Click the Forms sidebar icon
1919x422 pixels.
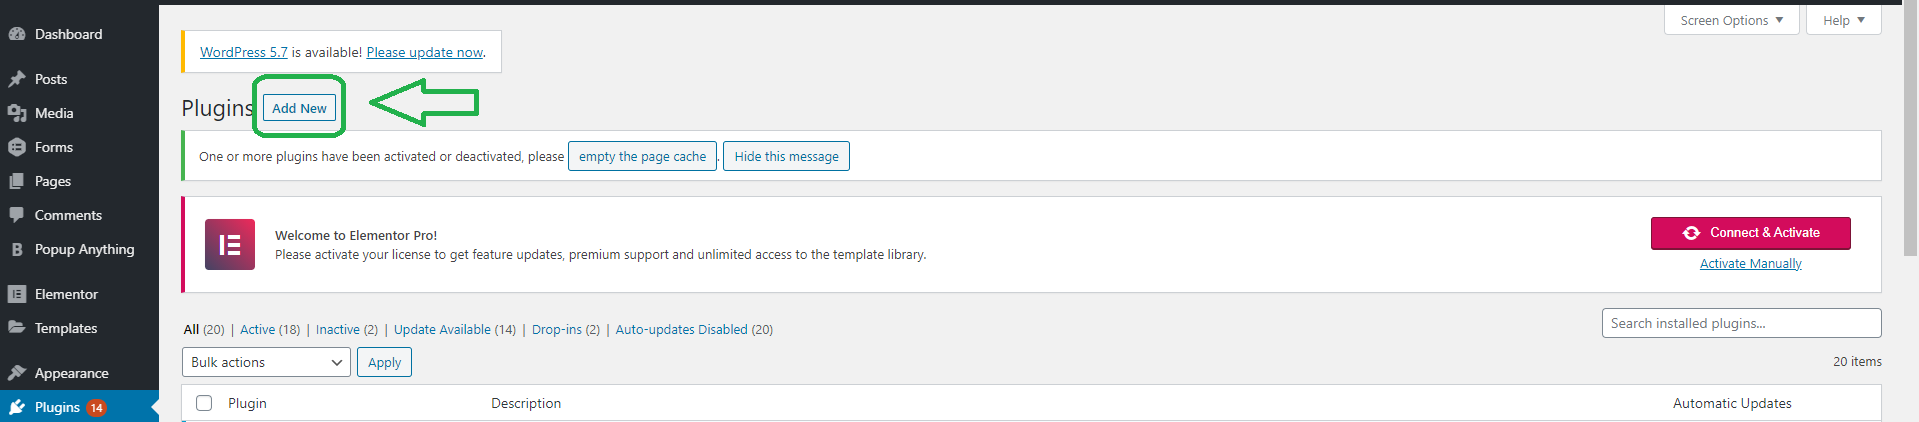(x=17, y=147)
